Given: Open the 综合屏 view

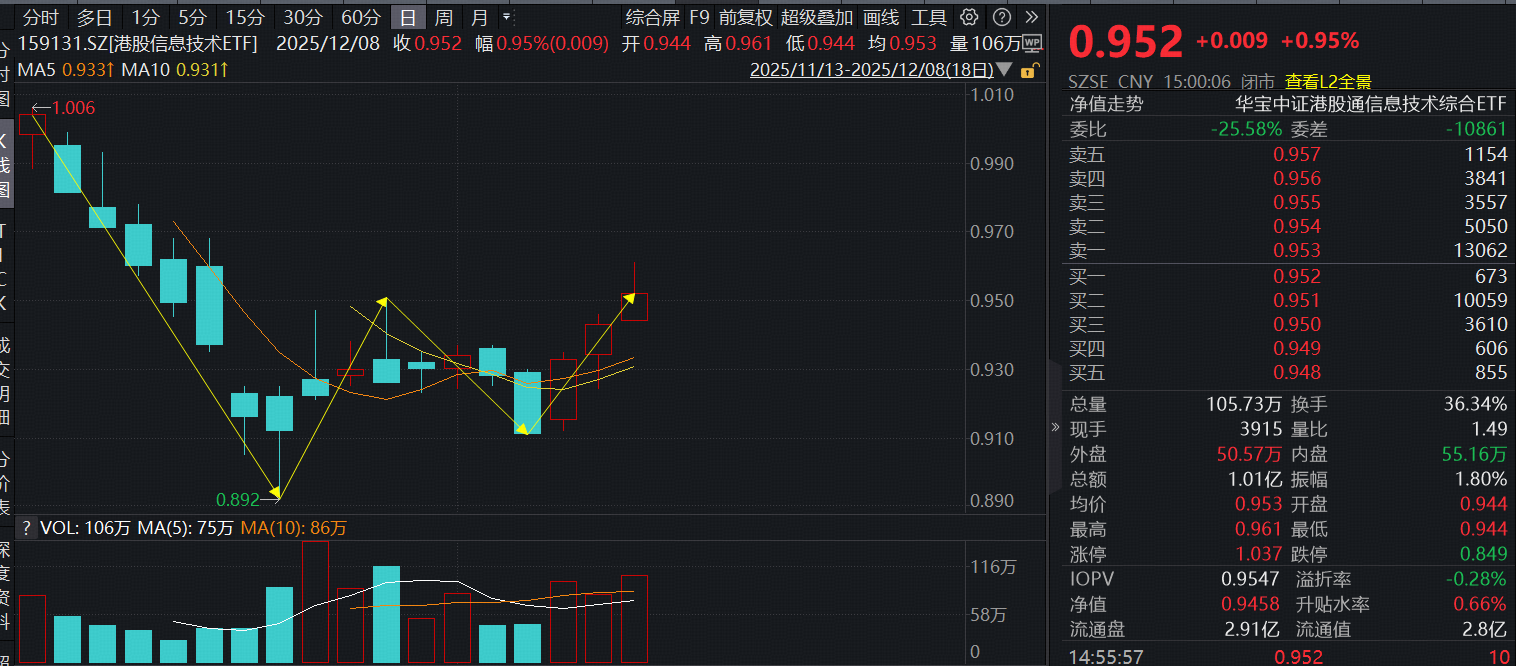Looking at the screenshot, I should point(652,17).
